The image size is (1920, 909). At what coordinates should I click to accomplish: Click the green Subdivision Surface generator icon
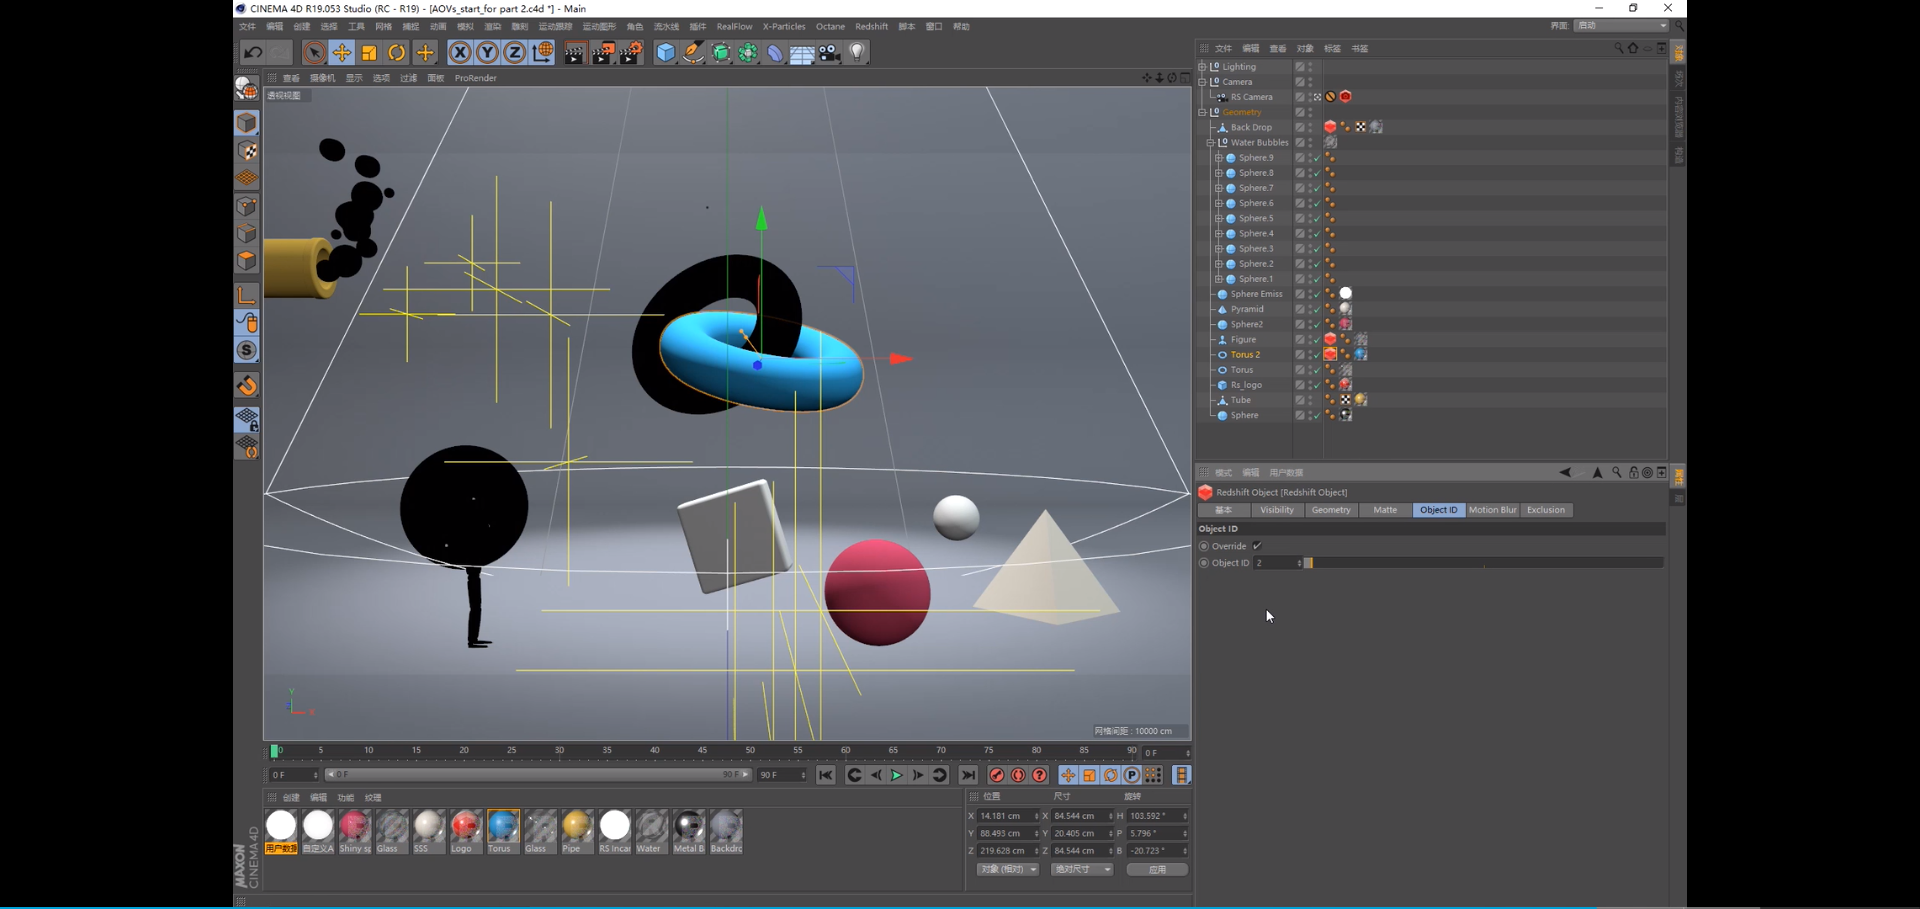[721, 53]
